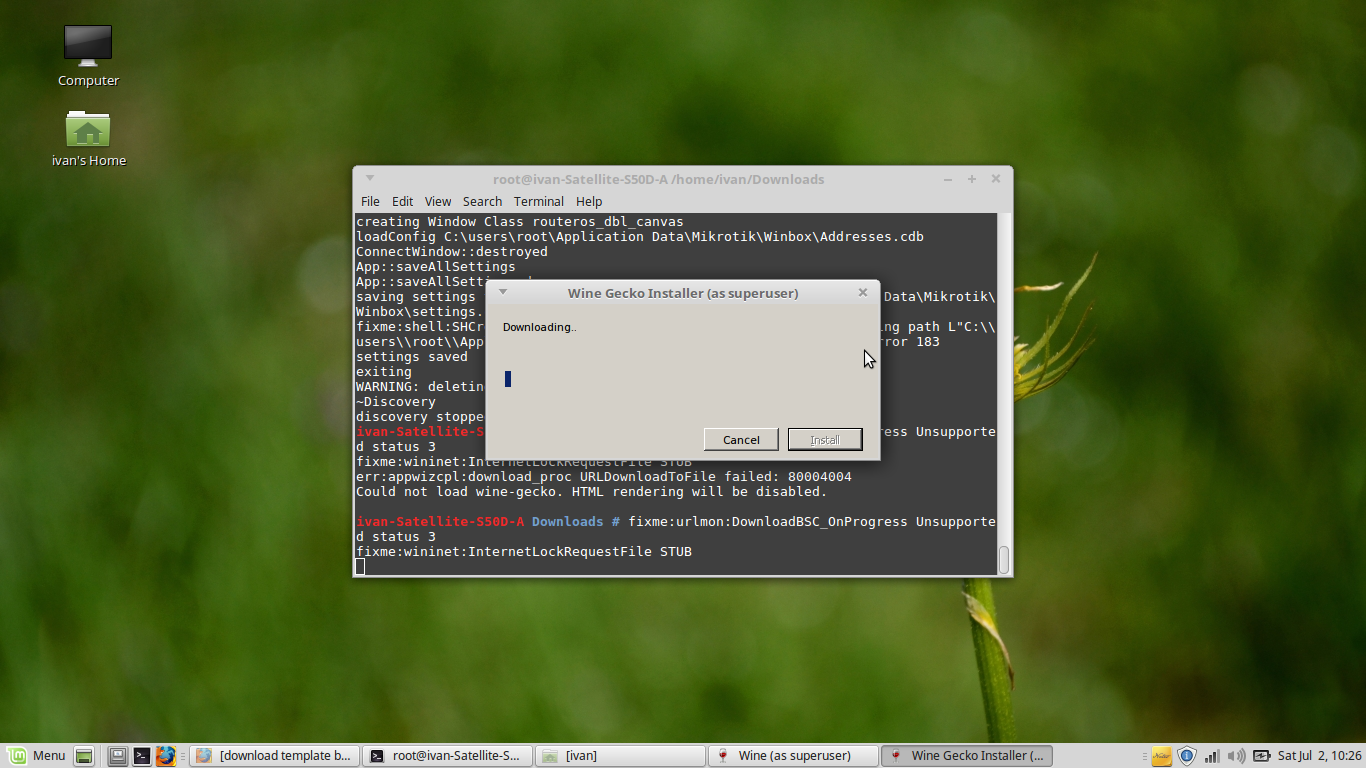1366x768 pixels.
Task: Open ivan's Home folder icon
Action: click(88, 138)
